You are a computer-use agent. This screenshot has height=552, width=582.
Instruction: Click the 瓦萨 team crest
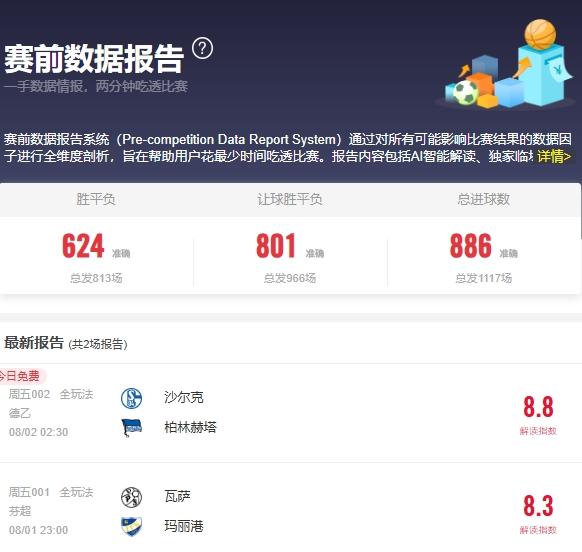[131, 497]
